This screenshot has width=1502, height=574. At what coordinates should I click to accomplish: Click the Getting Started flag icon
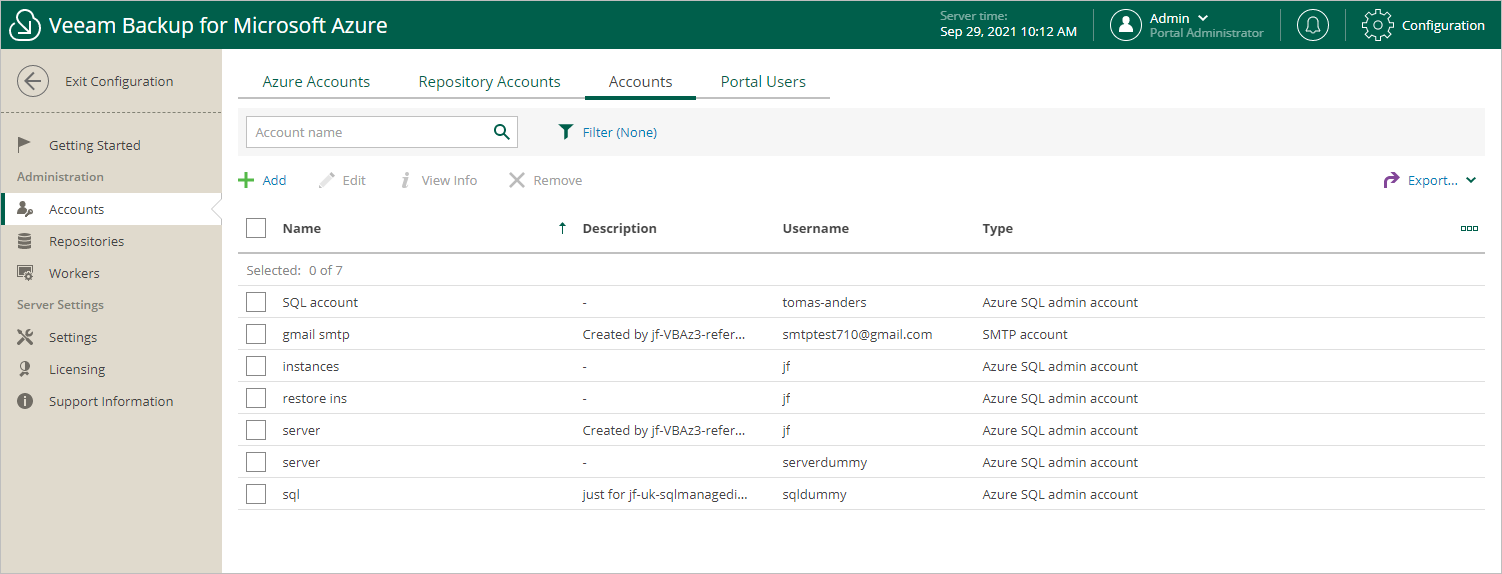[x=25, y=145]
